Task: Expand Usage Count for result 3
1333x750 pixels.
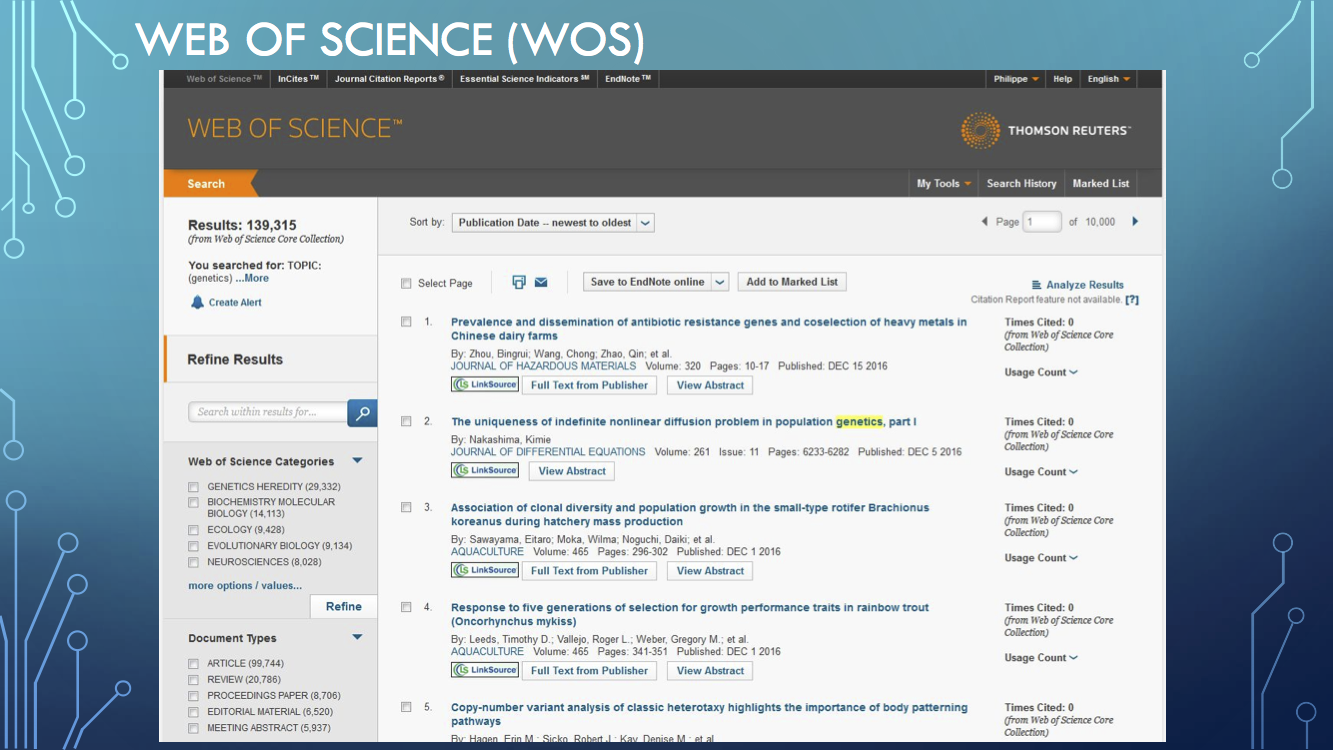Action: point(1041,558)
